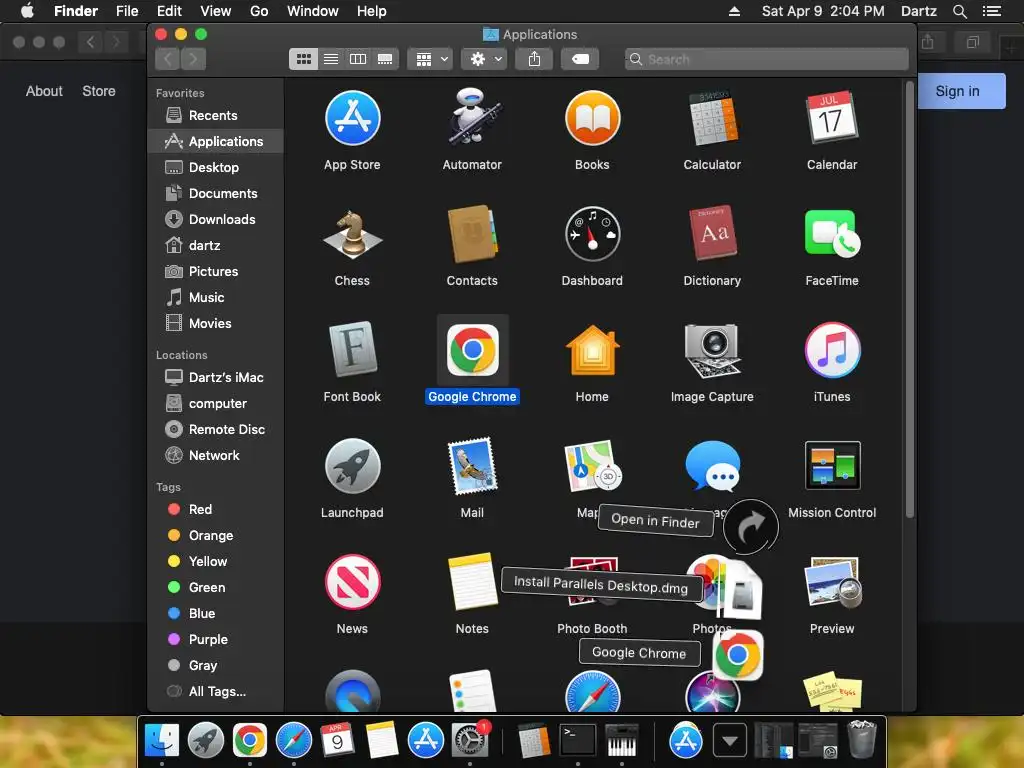This screenshot has height=768, width=1024.
Task: Switch to list view in Finder toolbar
Action: (331, 59)
